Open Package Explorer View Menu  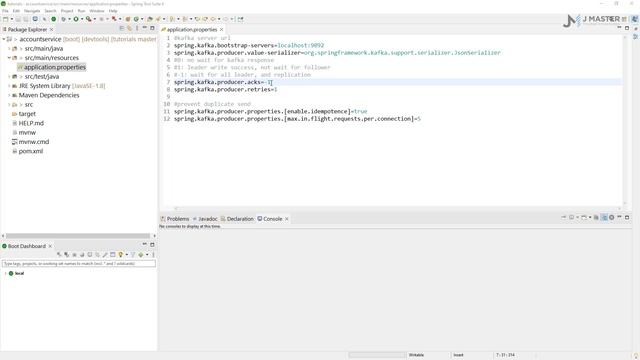tap(137, 28)
